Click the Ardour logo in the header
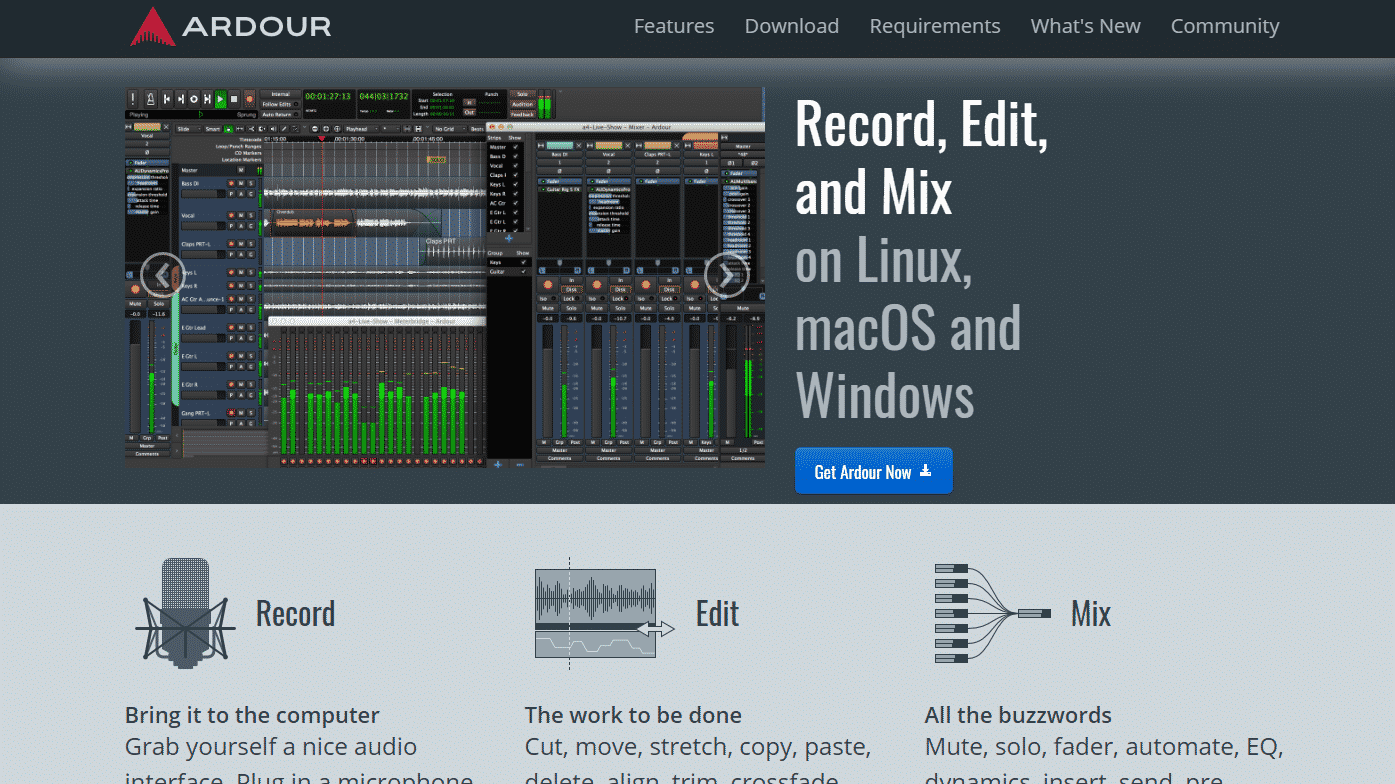Viewport: 1395px width, 784px height. tap(230, 27)
